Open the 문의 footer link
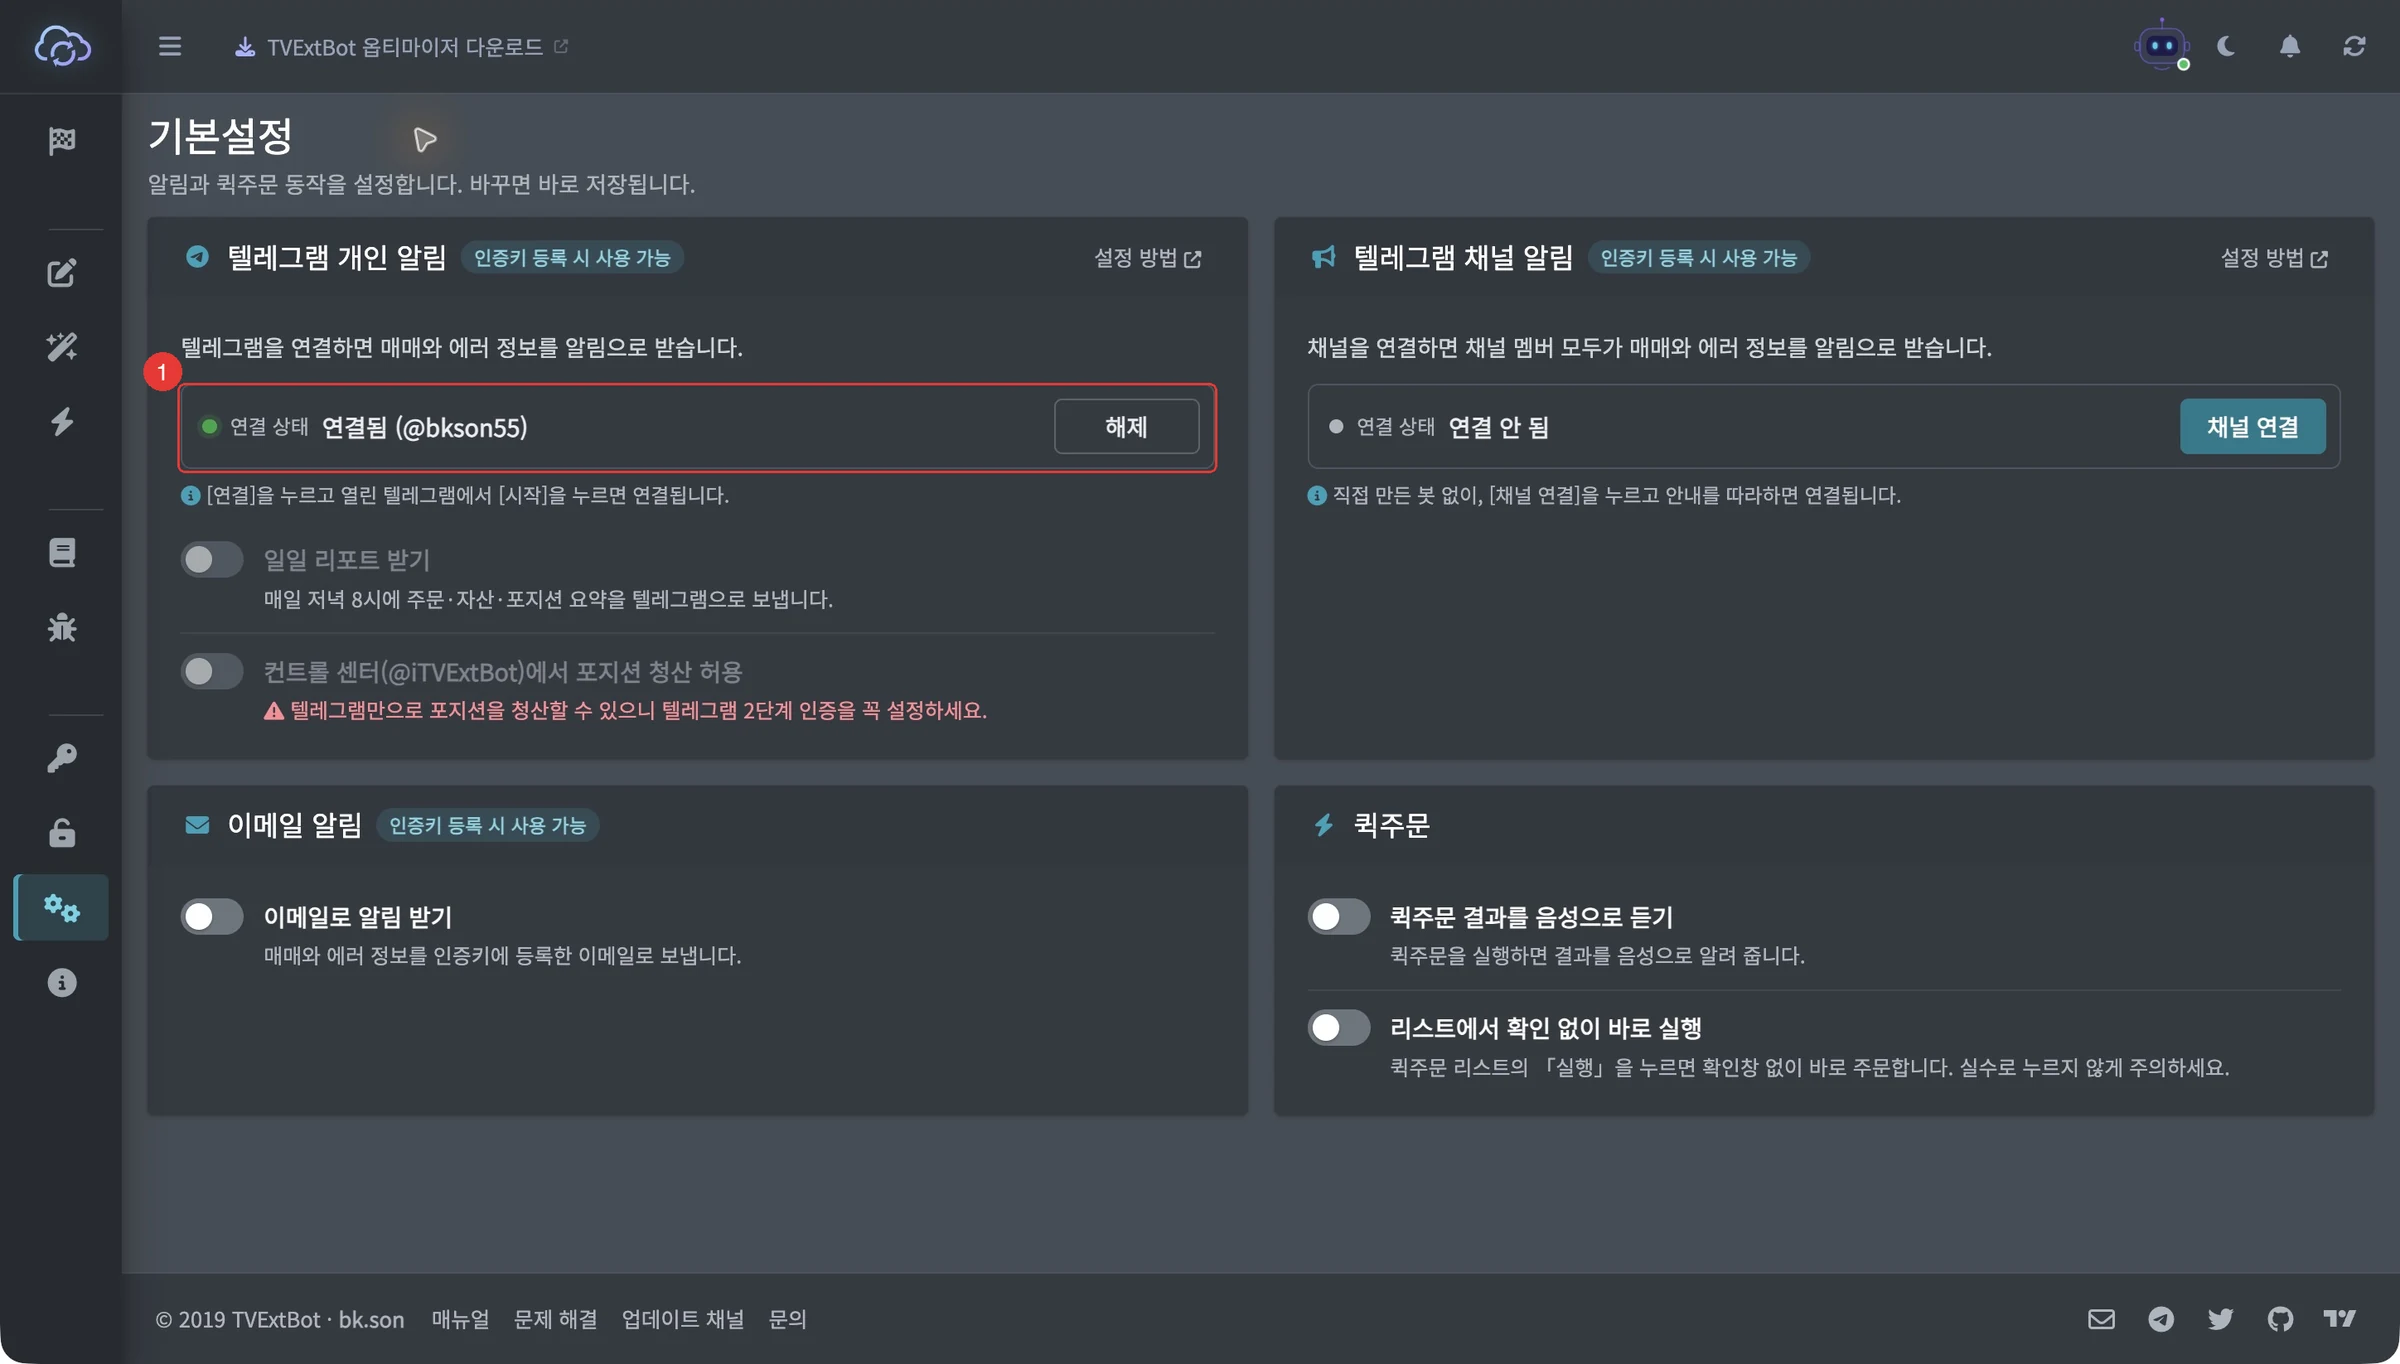This screenshot has height=1364, width=2400. tap(787, 1319)
